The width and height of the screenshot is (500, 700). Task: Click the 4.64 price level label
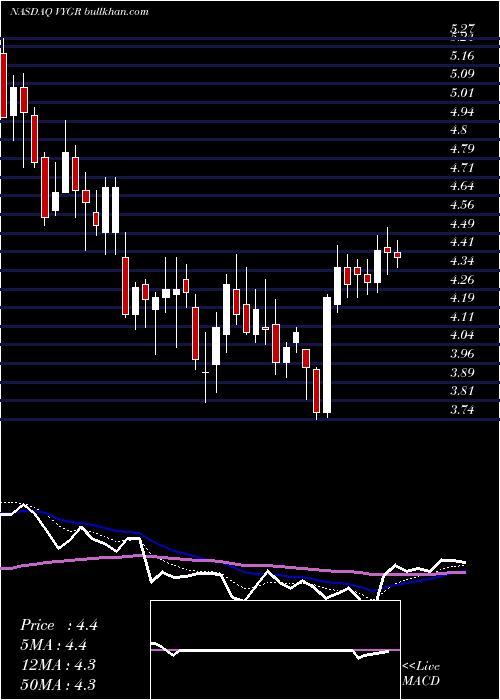(462, 186)
